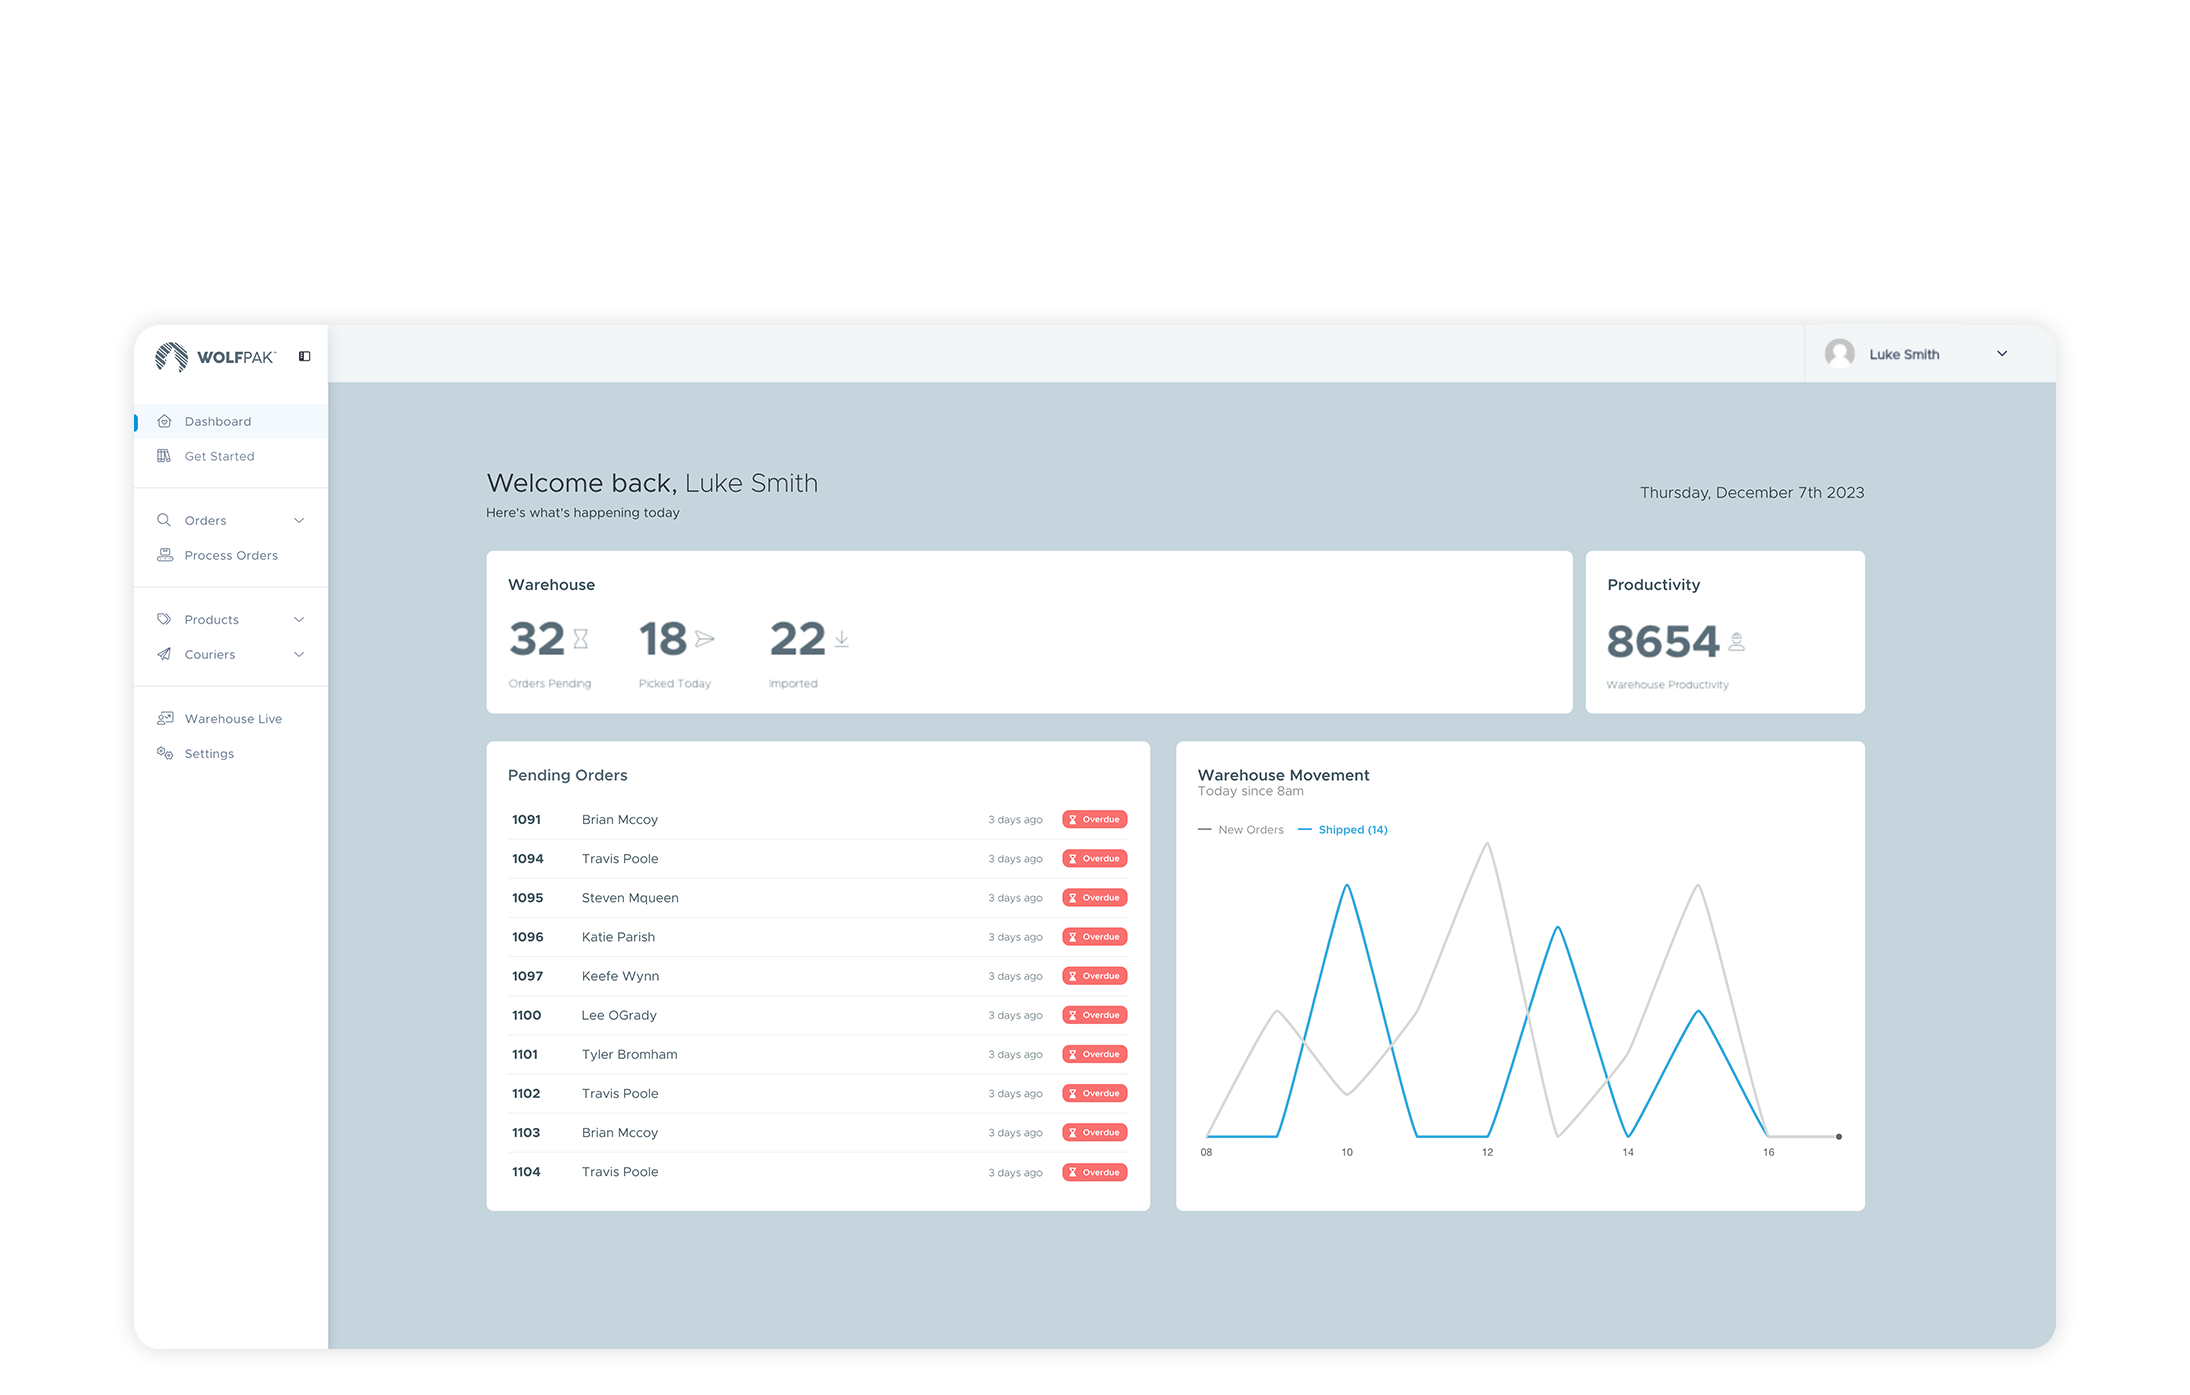Click the WolfPak logo icon
2190x1395 pixels.
pos(171,357)
